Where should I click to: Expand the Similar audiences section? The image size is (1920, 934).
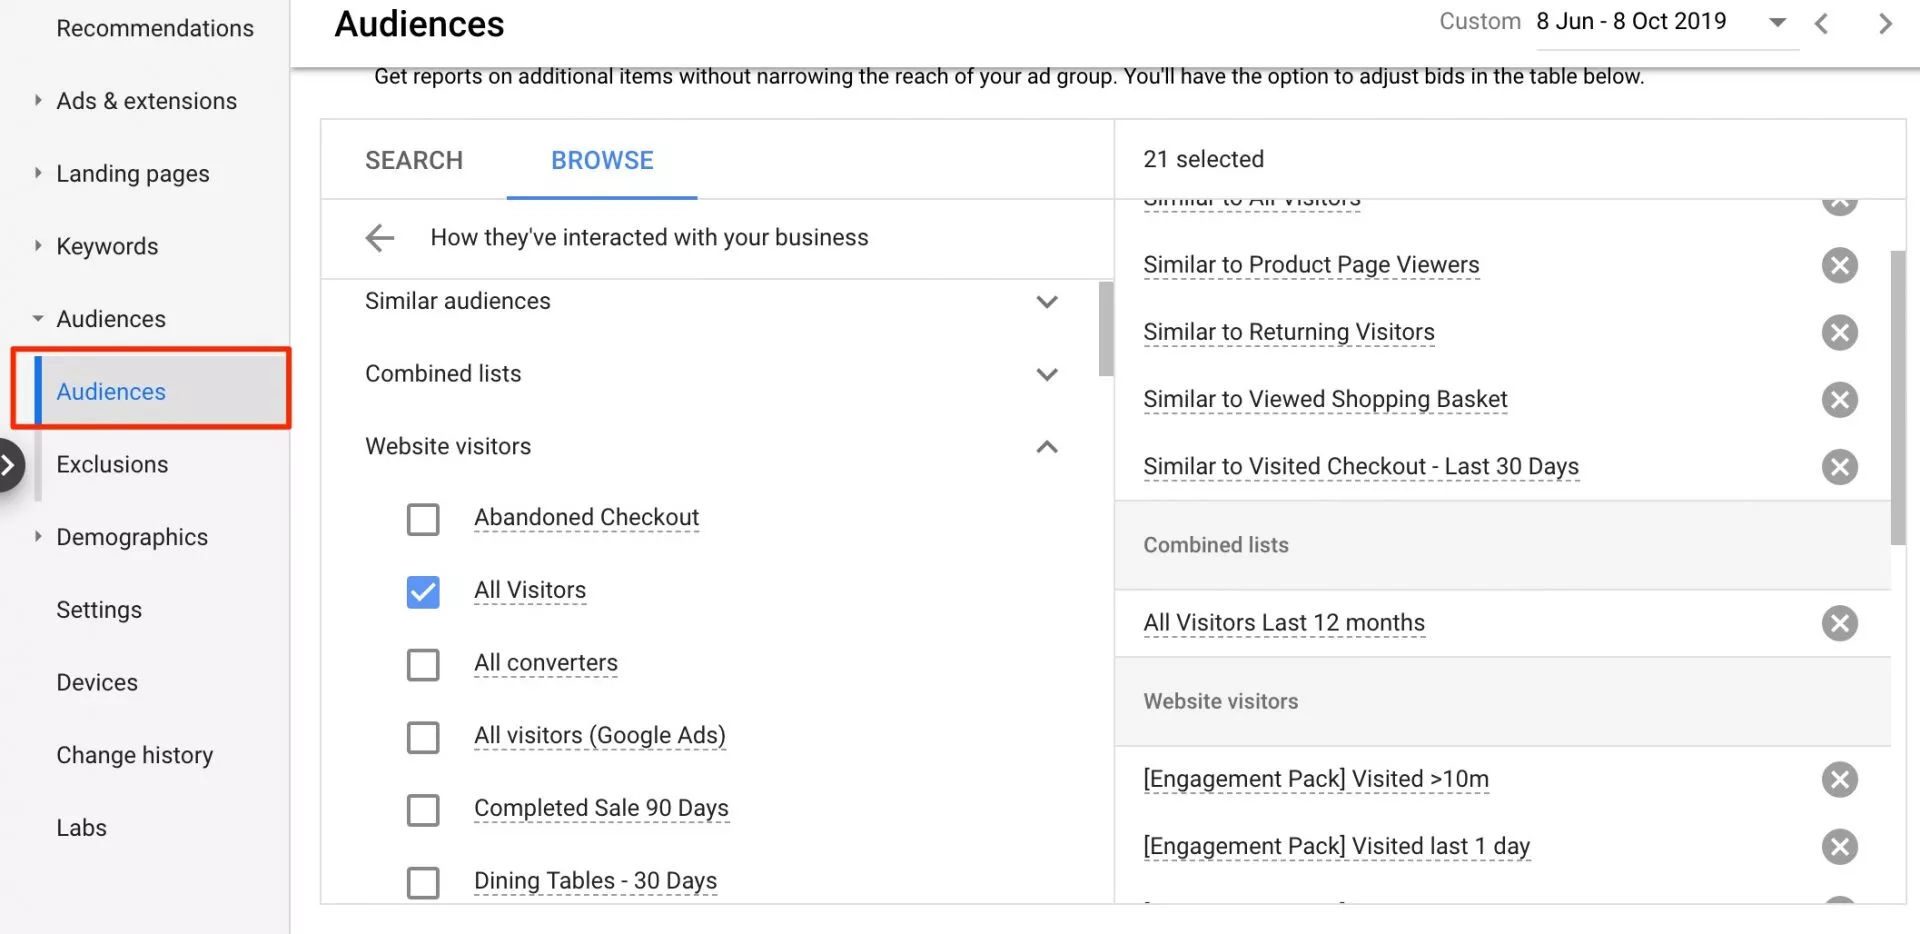coord(1046,302)
